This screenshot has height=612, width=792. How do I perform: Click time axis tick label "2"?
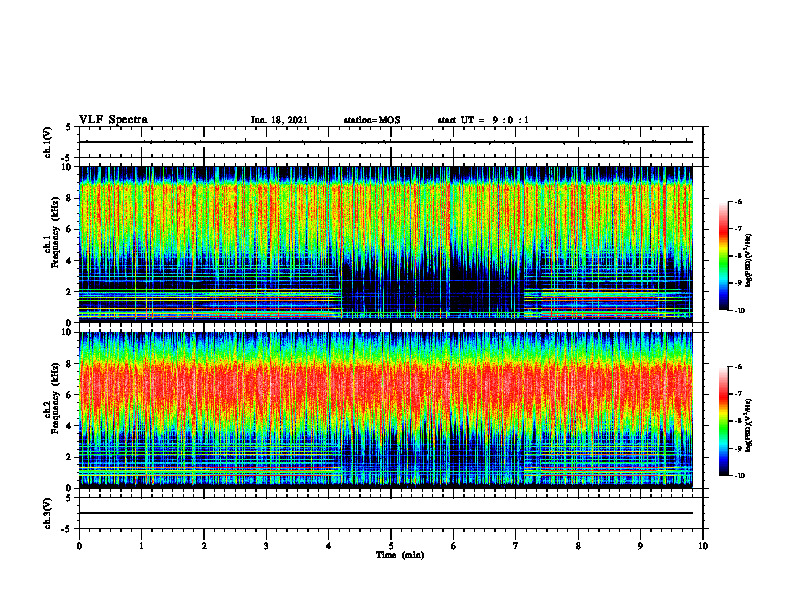pyautogui.click(x=204, y=546)
